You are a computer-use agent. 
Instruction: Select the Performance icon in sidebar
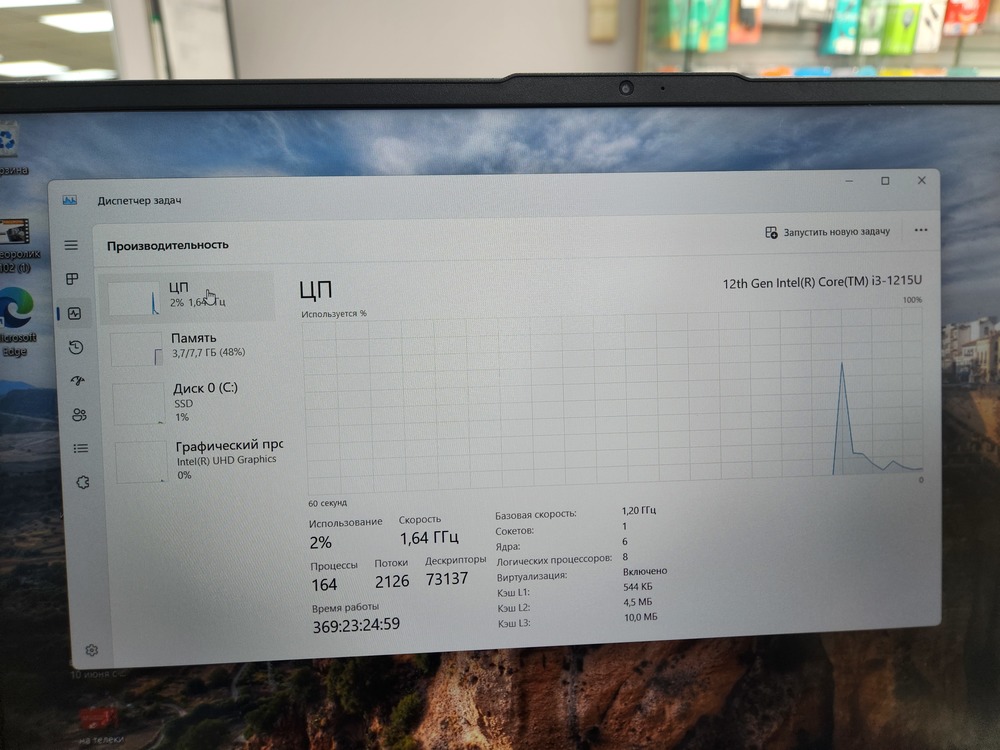coord(74,313)
